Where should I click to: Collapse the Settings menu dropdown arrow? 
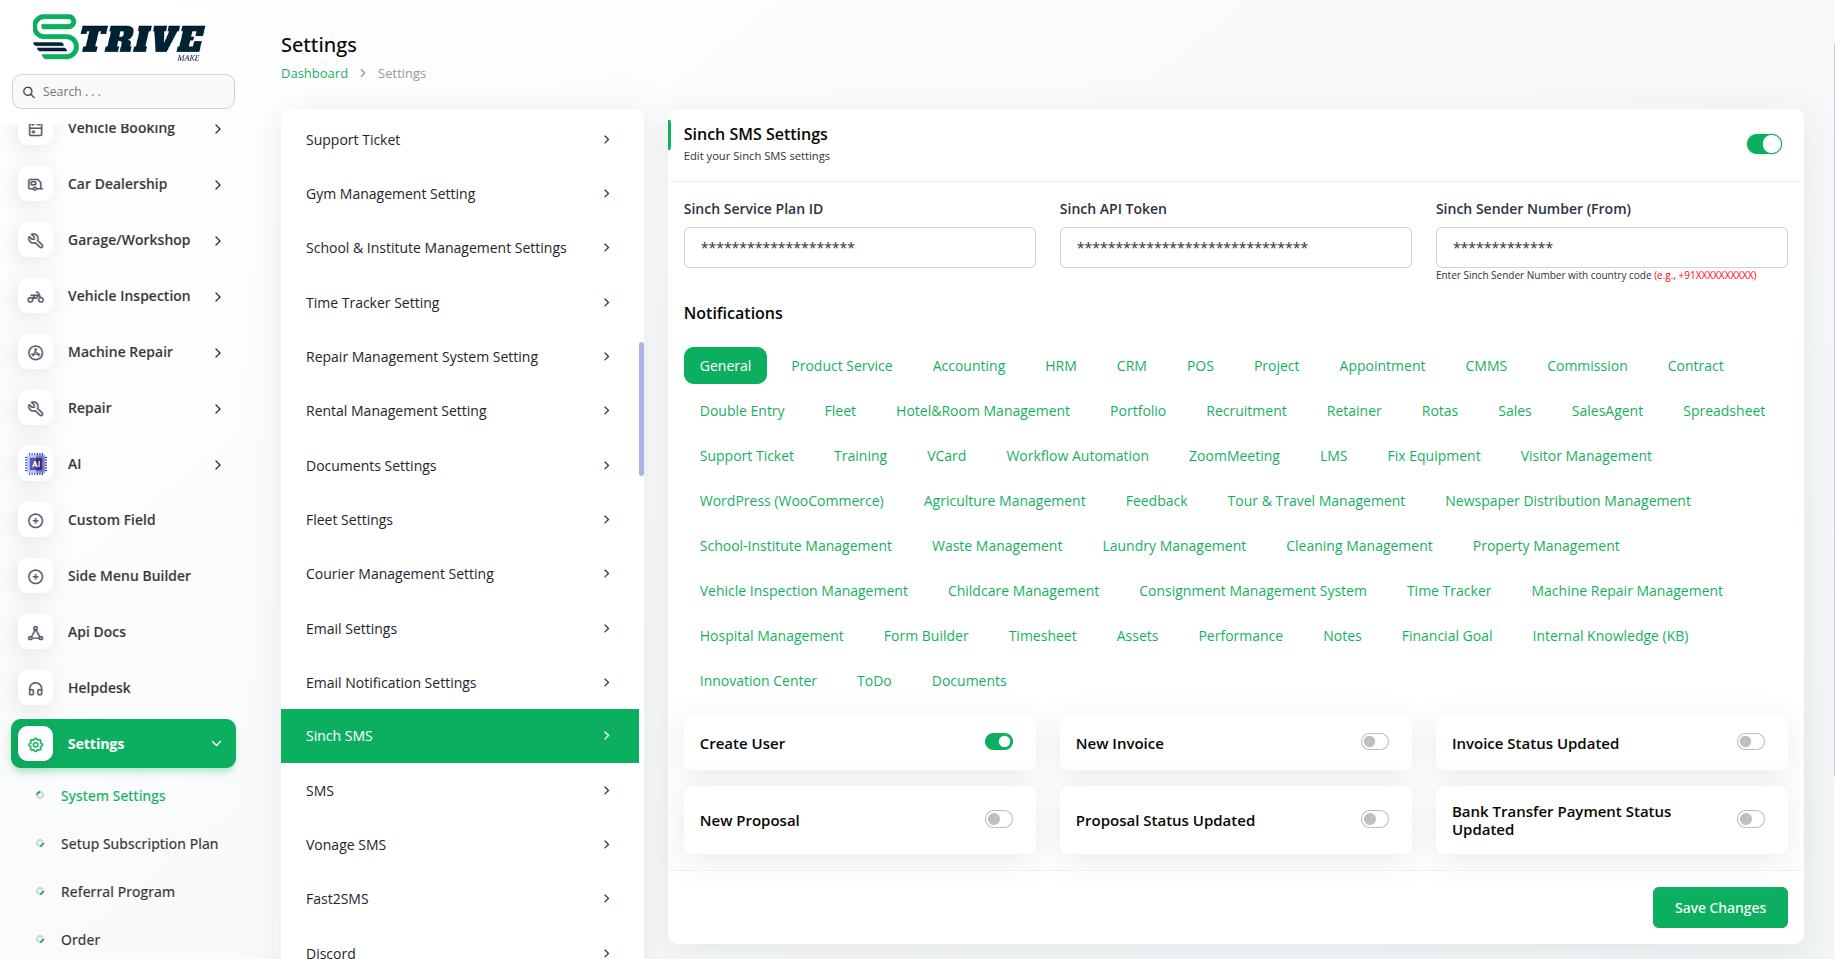[x=216, y=744]
